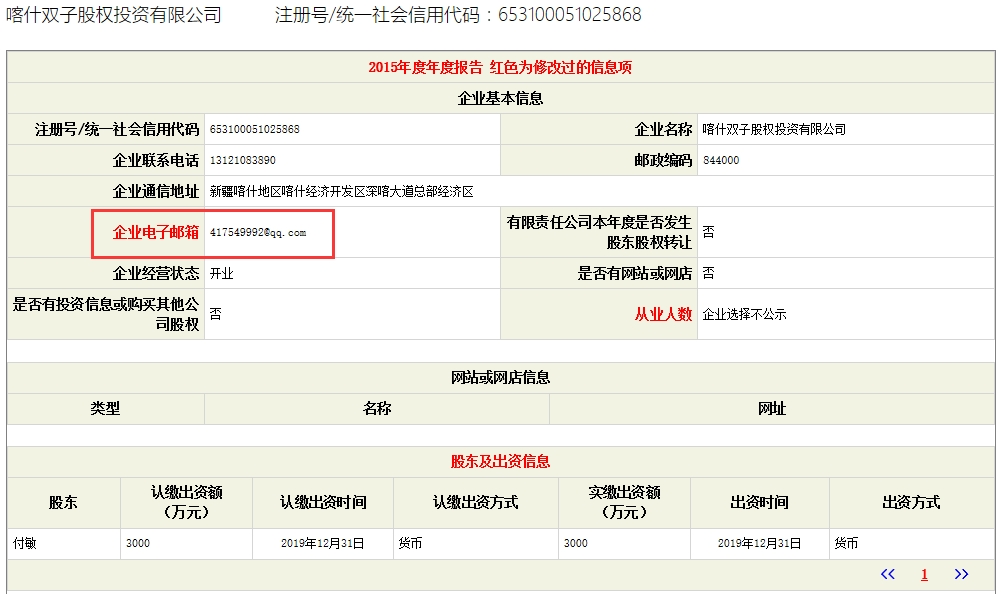
Task: Select the 2015年度年度报告 red heading
Action: (x=500, y=68)
